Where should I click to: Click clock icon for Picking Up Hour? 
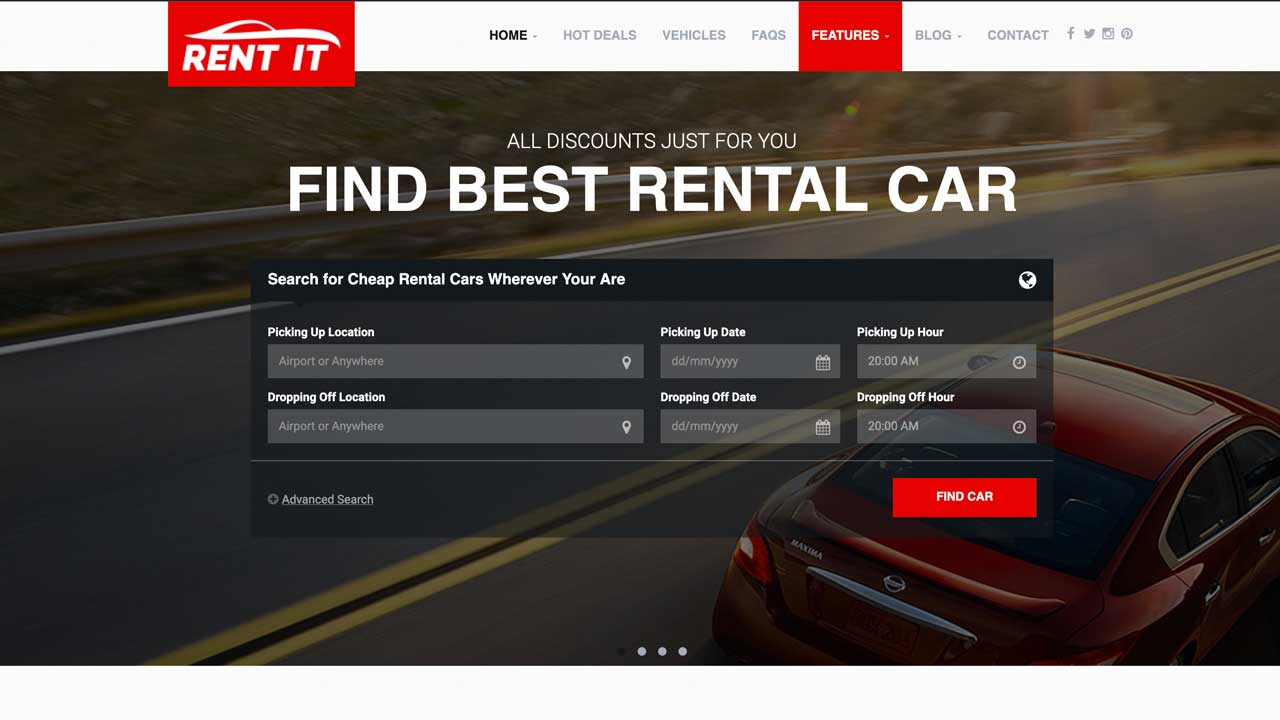point(1019,362)
